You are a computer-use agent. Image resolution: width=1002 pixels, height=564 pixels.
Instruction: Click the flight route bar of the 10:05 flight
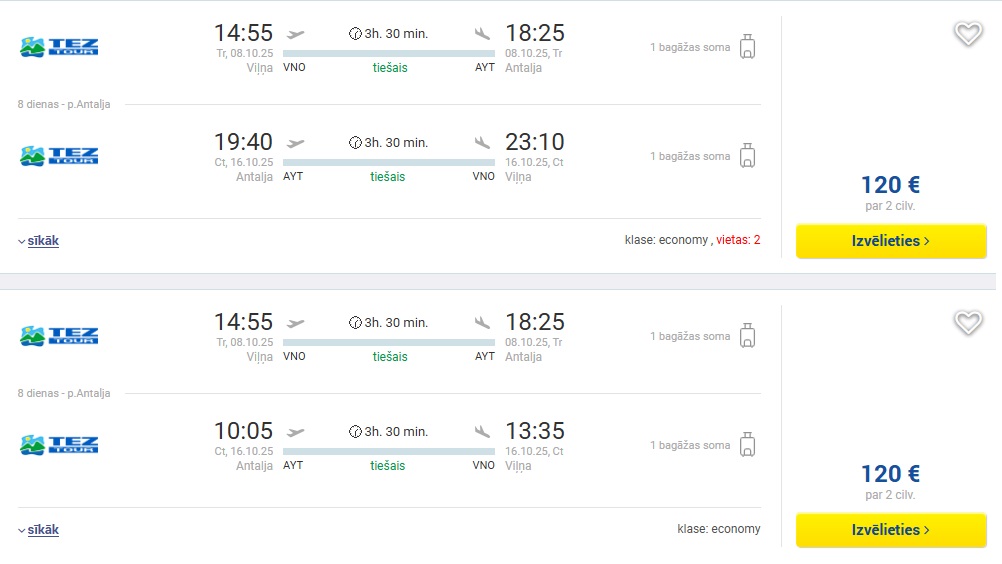pos(388,451)
